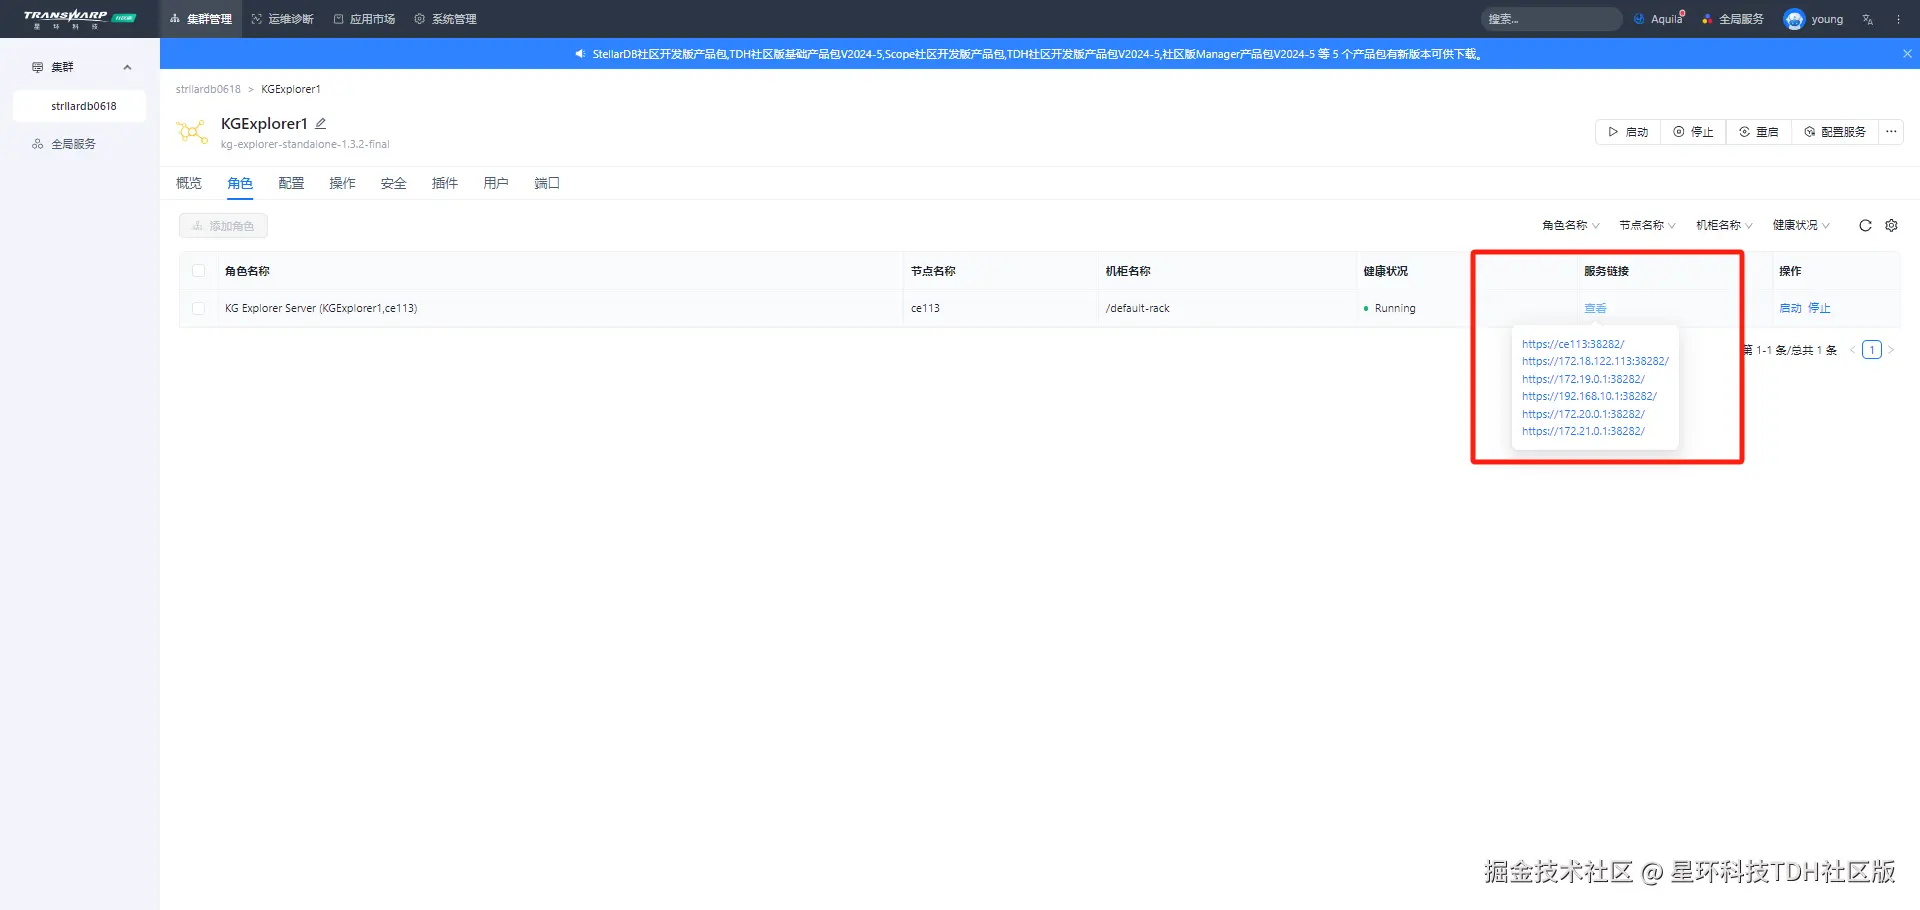Open table column settings gear
The width and height of the screenshot is (1920, 910).
[1891, 226]
